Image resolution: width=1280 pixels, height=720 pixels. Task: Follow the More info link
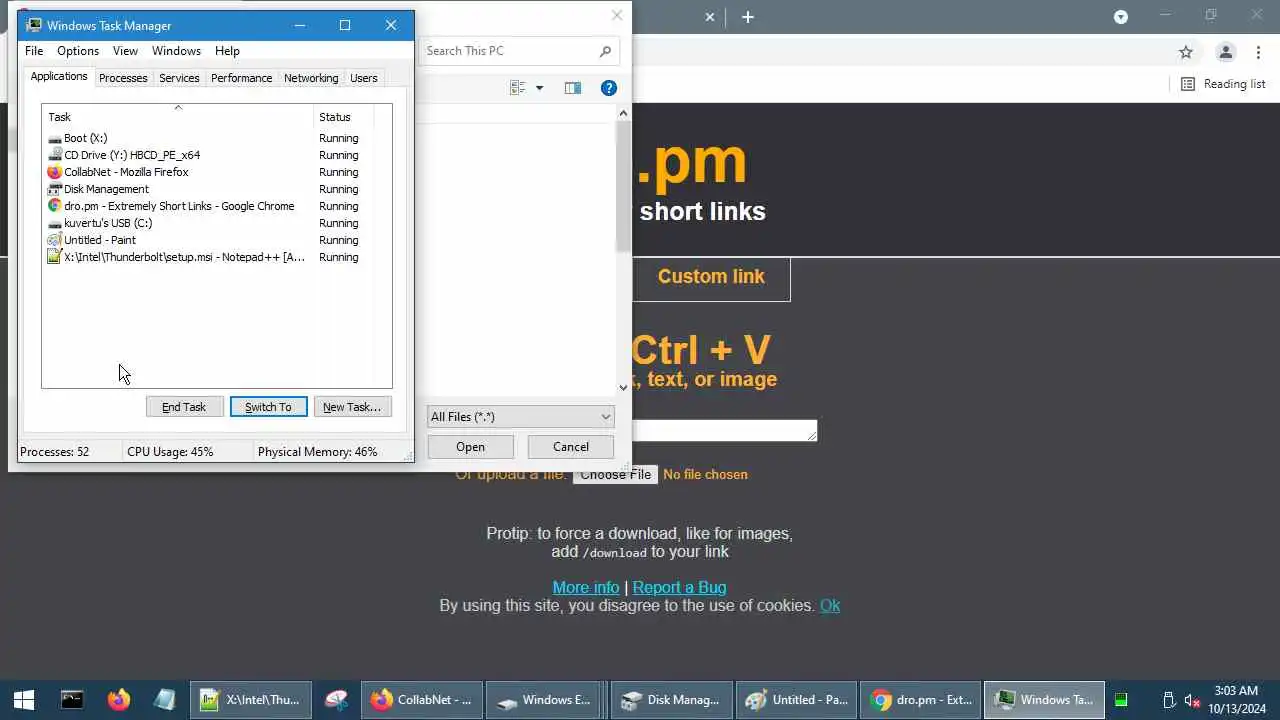pos(586,587)
